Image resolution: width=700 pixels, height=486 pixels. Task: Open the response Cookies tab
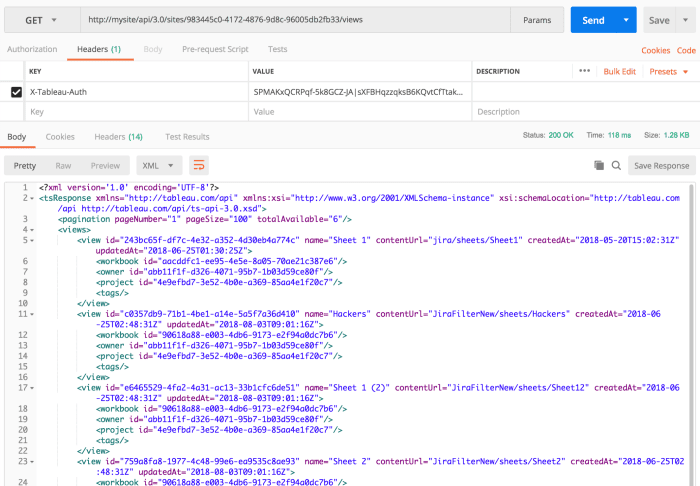[x=60, y=137]
